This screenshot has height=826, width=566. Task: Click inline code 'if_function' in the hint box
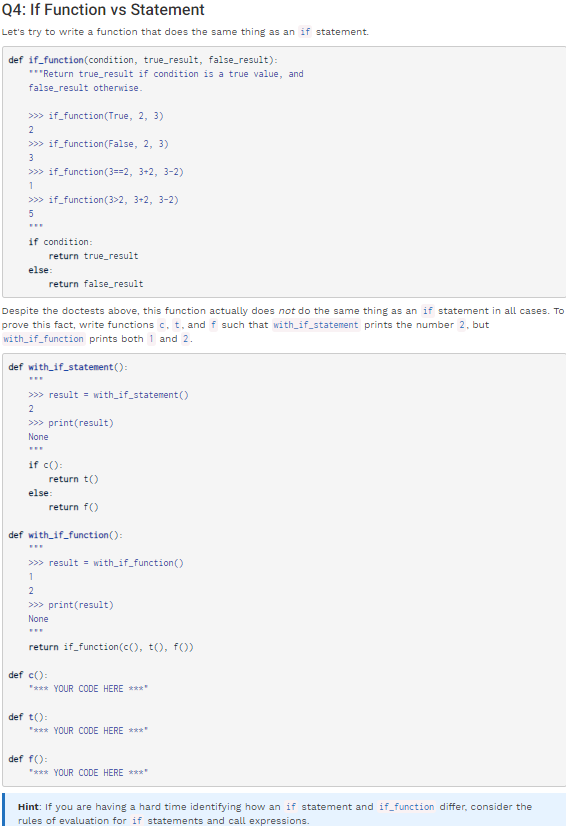[406, 807]
